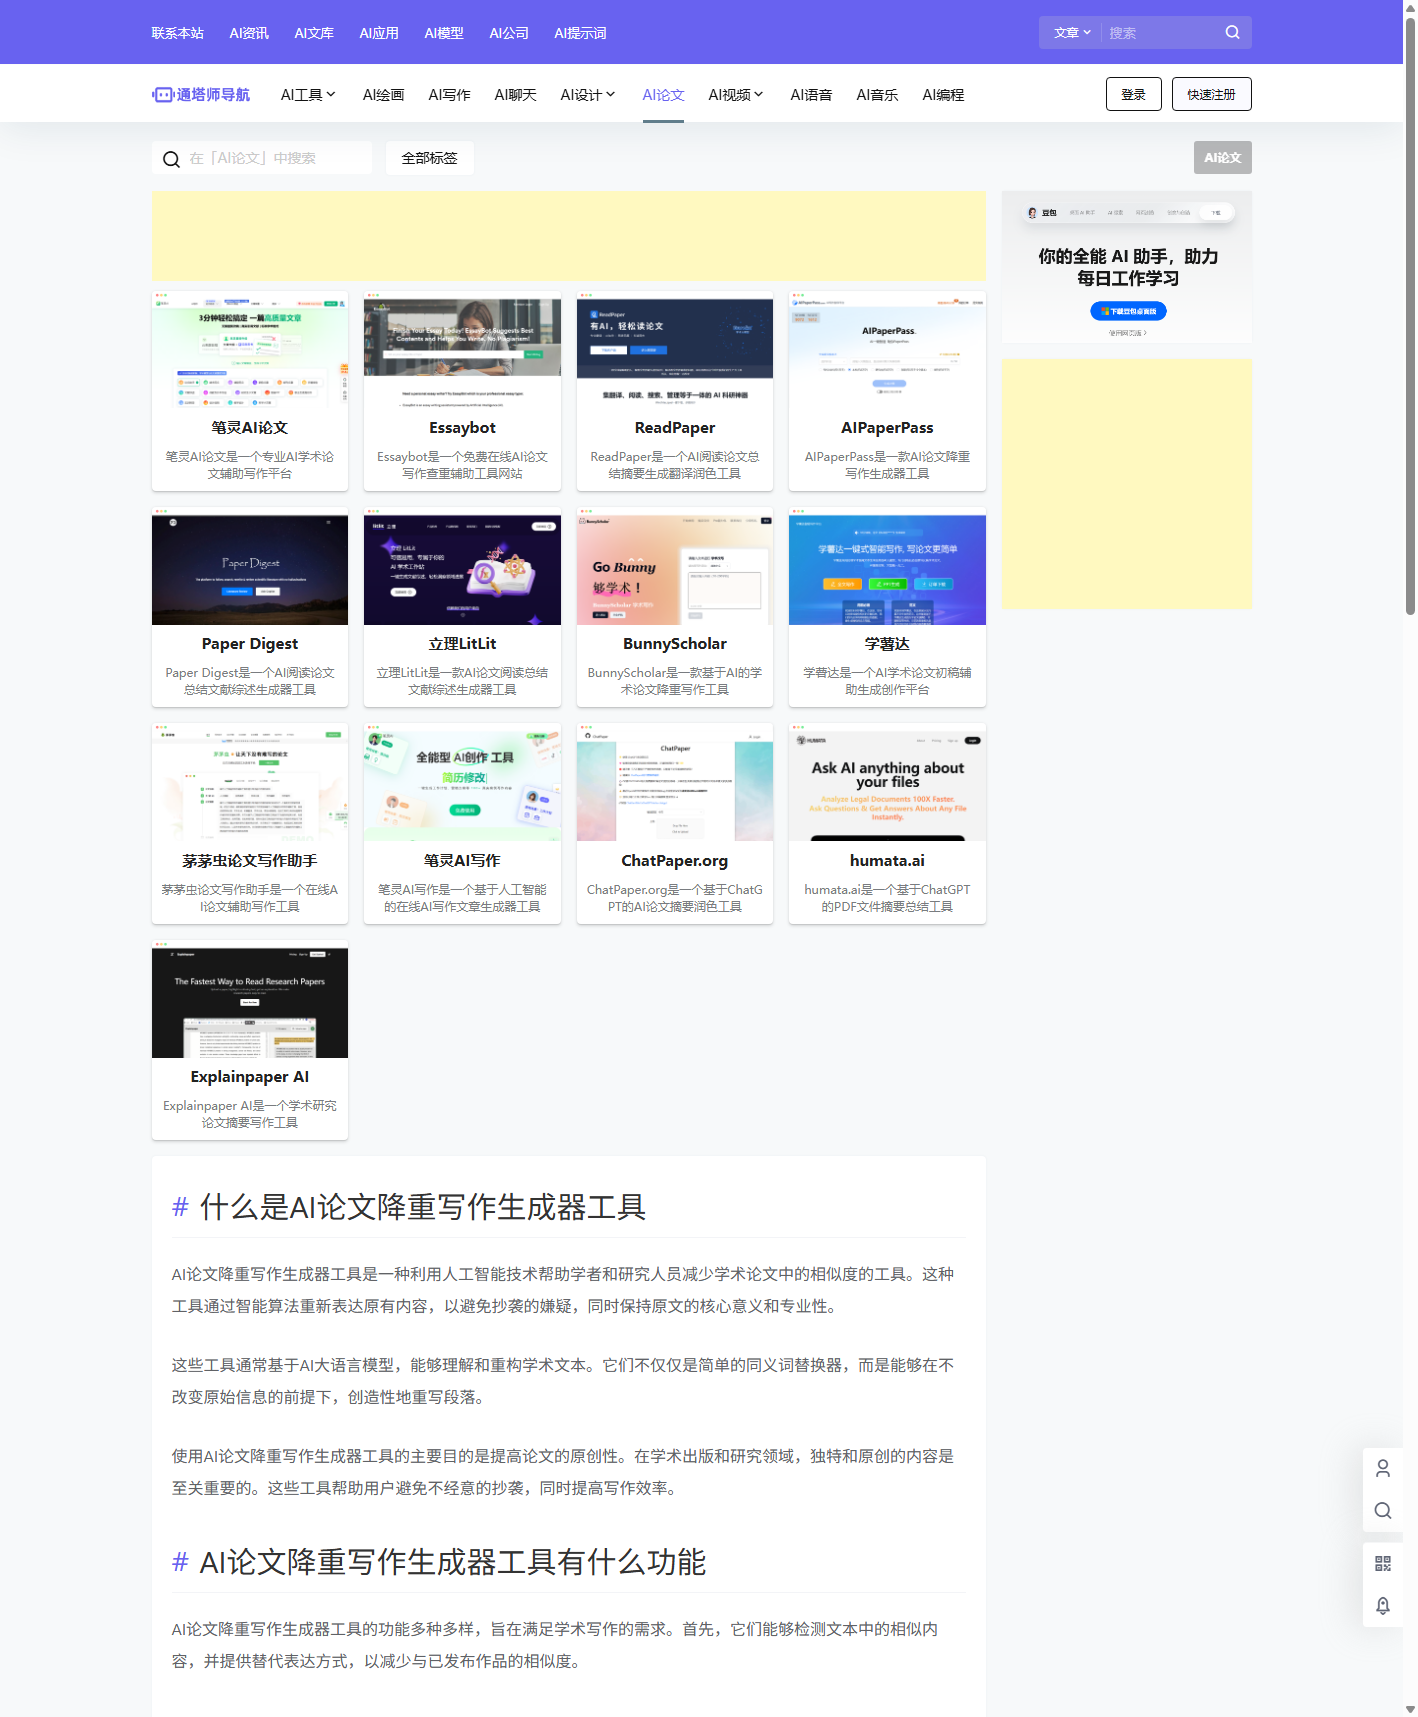
Task: Click the 快速注册 button
Action: pos(1211,94)
